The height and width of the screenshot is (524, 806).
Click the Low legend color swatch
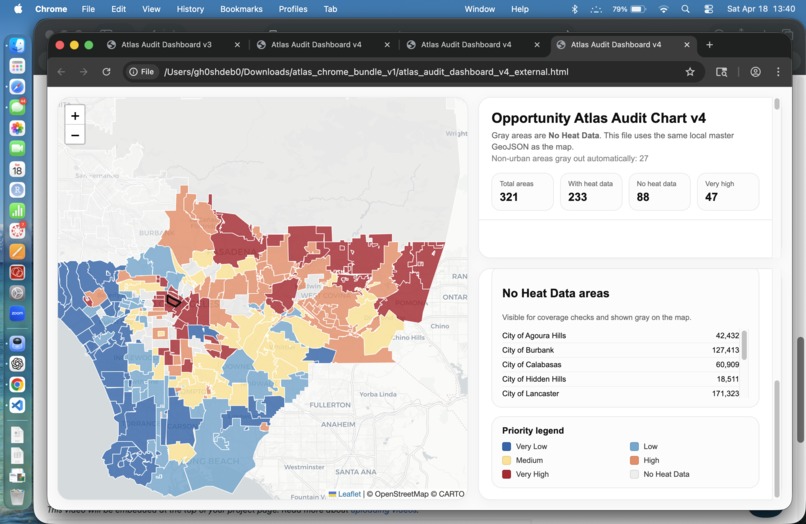point(634,446)
